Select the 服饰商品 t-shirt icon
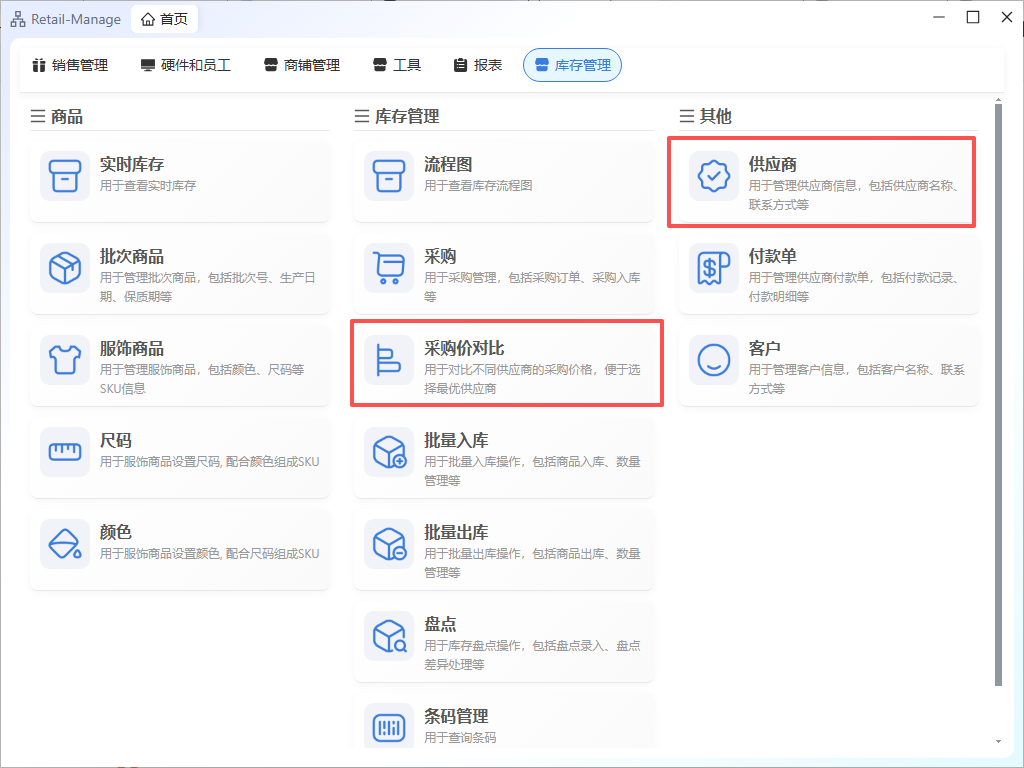The width and height of the screenshot is (1024, 768). tap(65, 360)
